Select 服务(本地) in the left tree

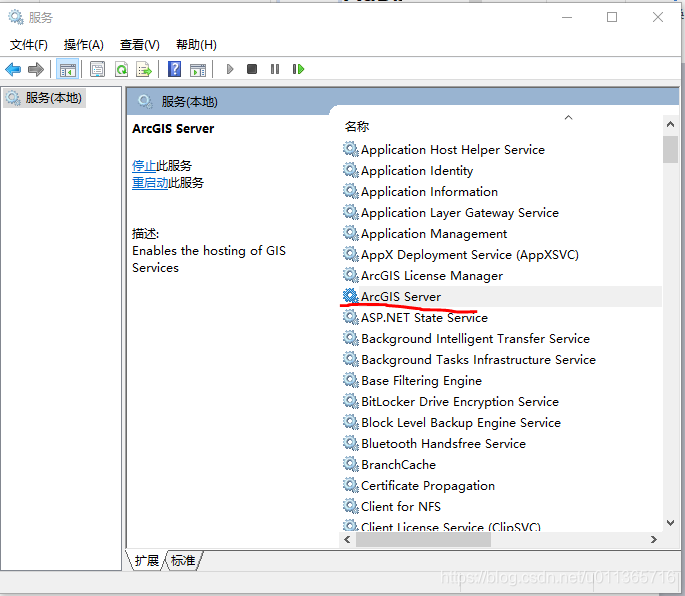pos(45,98)
